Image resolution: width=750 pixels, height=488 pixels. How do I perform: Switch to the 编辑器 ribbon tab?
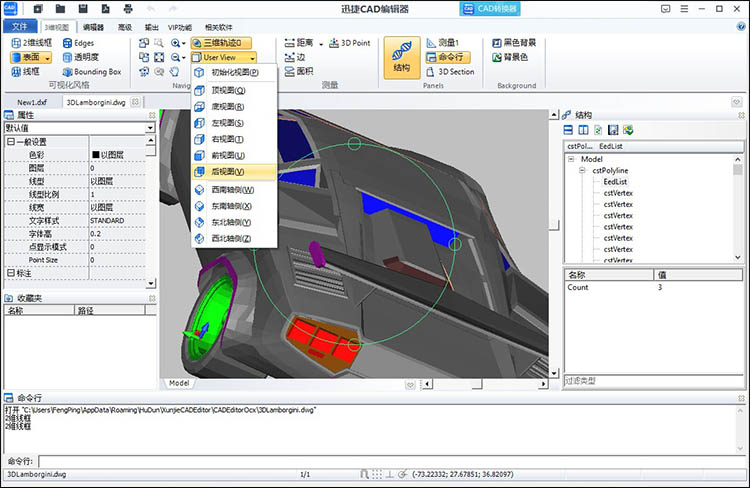[93, 27]
